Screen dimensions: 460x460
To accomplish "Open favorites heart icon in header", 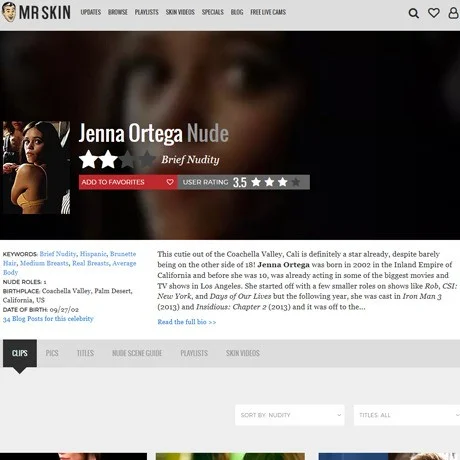I will point(434,13).
